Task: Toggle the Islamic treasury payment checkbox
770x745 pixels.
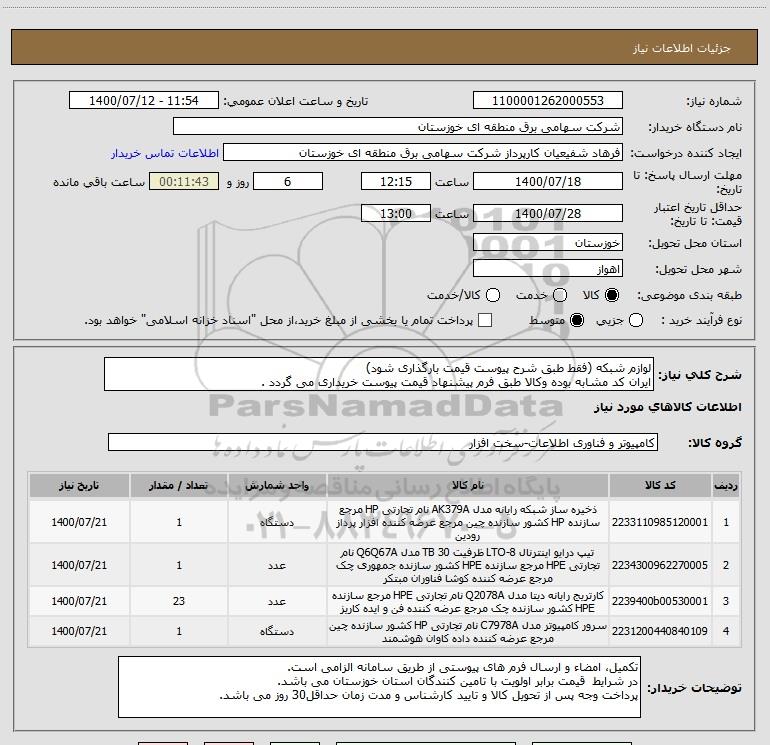Action: pos(485,320)
